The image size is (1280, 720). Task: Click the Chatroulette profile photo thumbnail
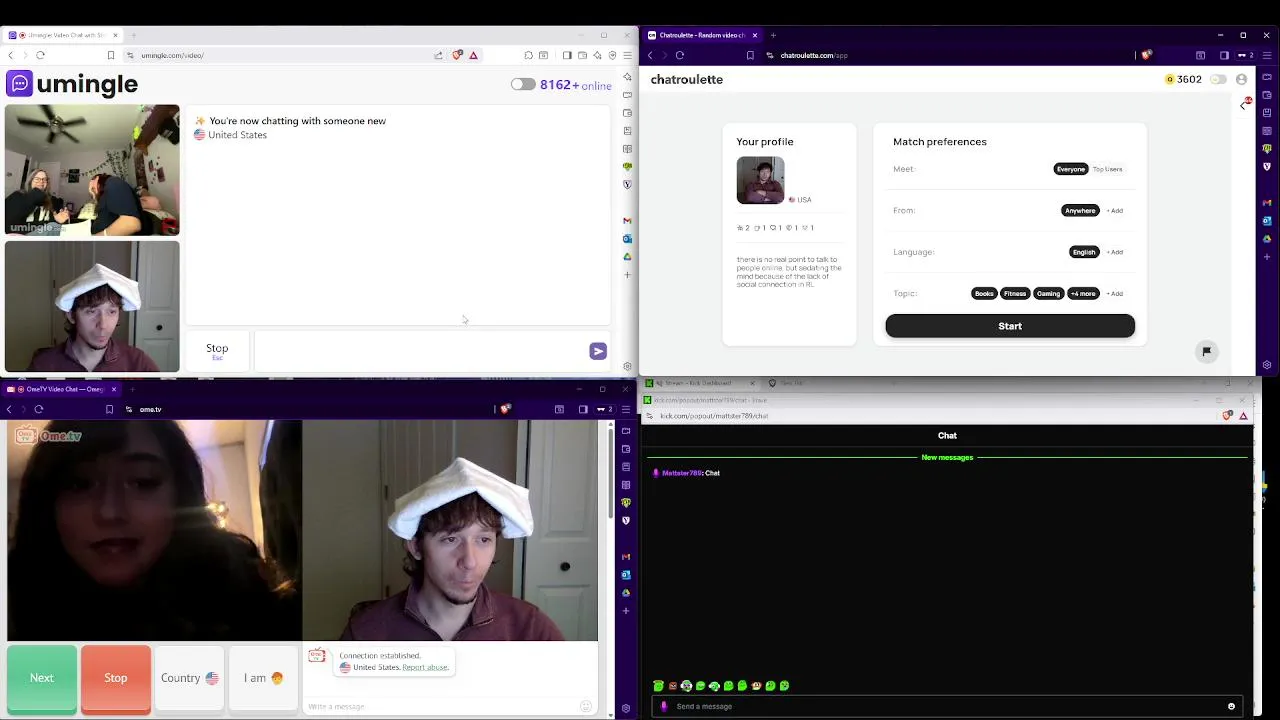click(760, 180)
